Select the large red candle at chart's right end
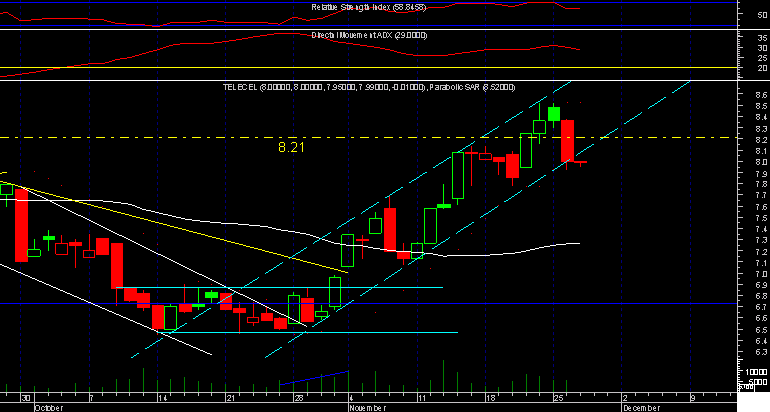770x412 pixels. click(568, 141)
